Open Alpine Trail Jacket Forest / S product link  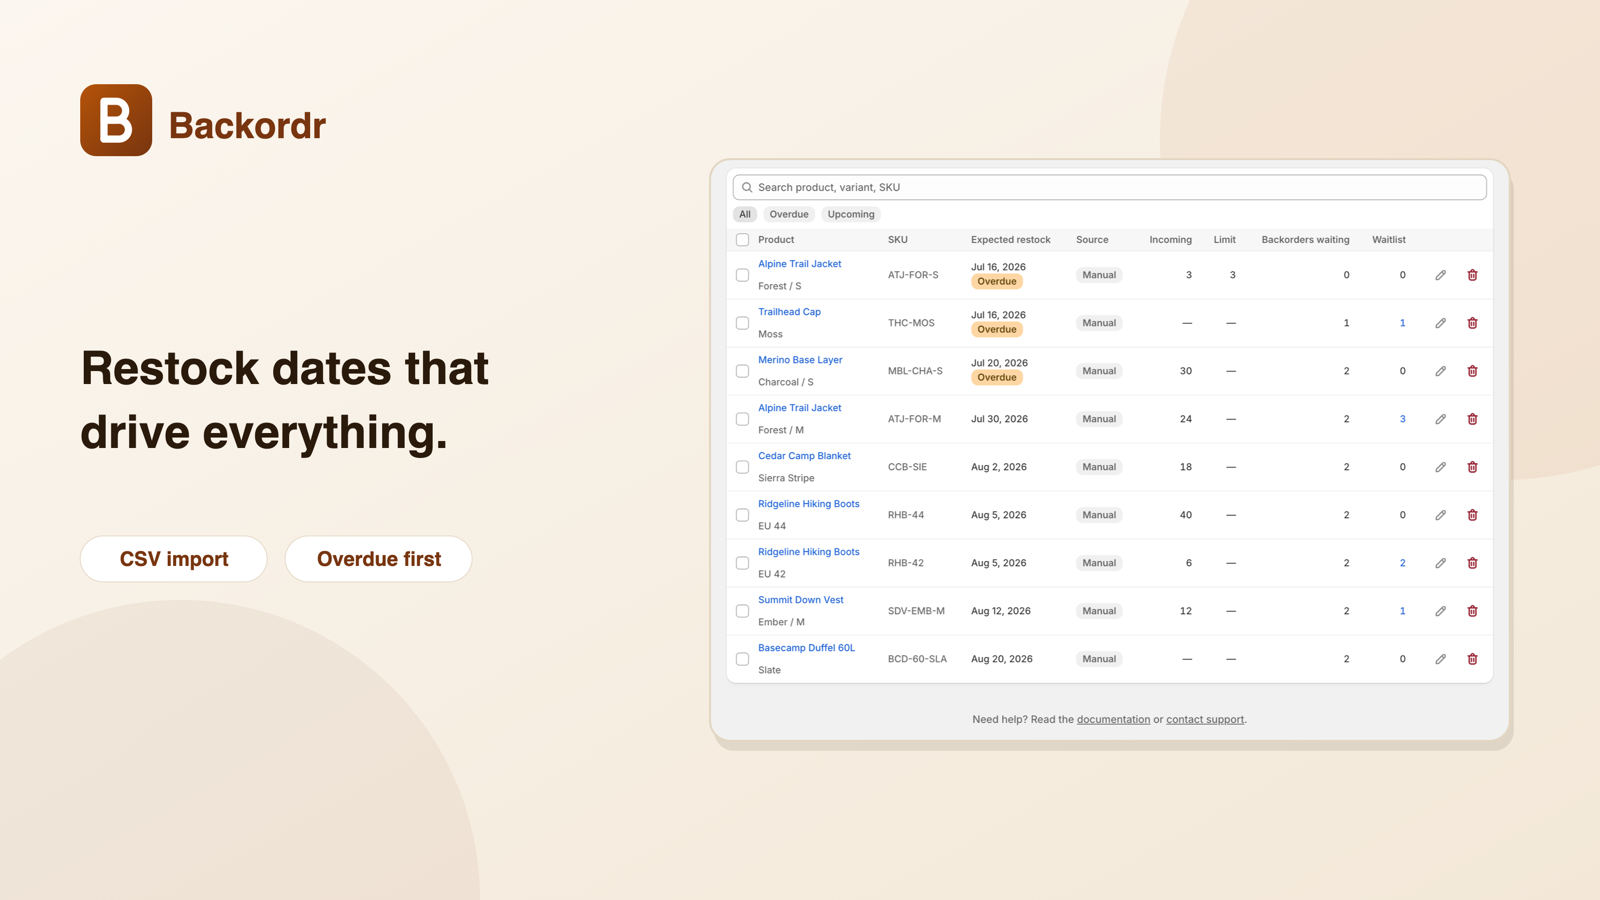[x=800, y=264]
